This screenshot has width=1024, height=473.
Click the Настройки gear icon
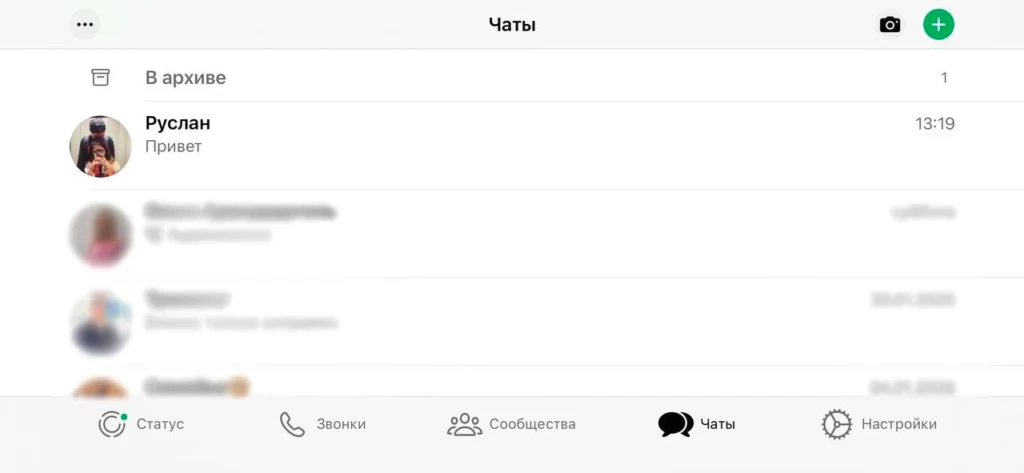pyautogui.click(x=837, y=424)
